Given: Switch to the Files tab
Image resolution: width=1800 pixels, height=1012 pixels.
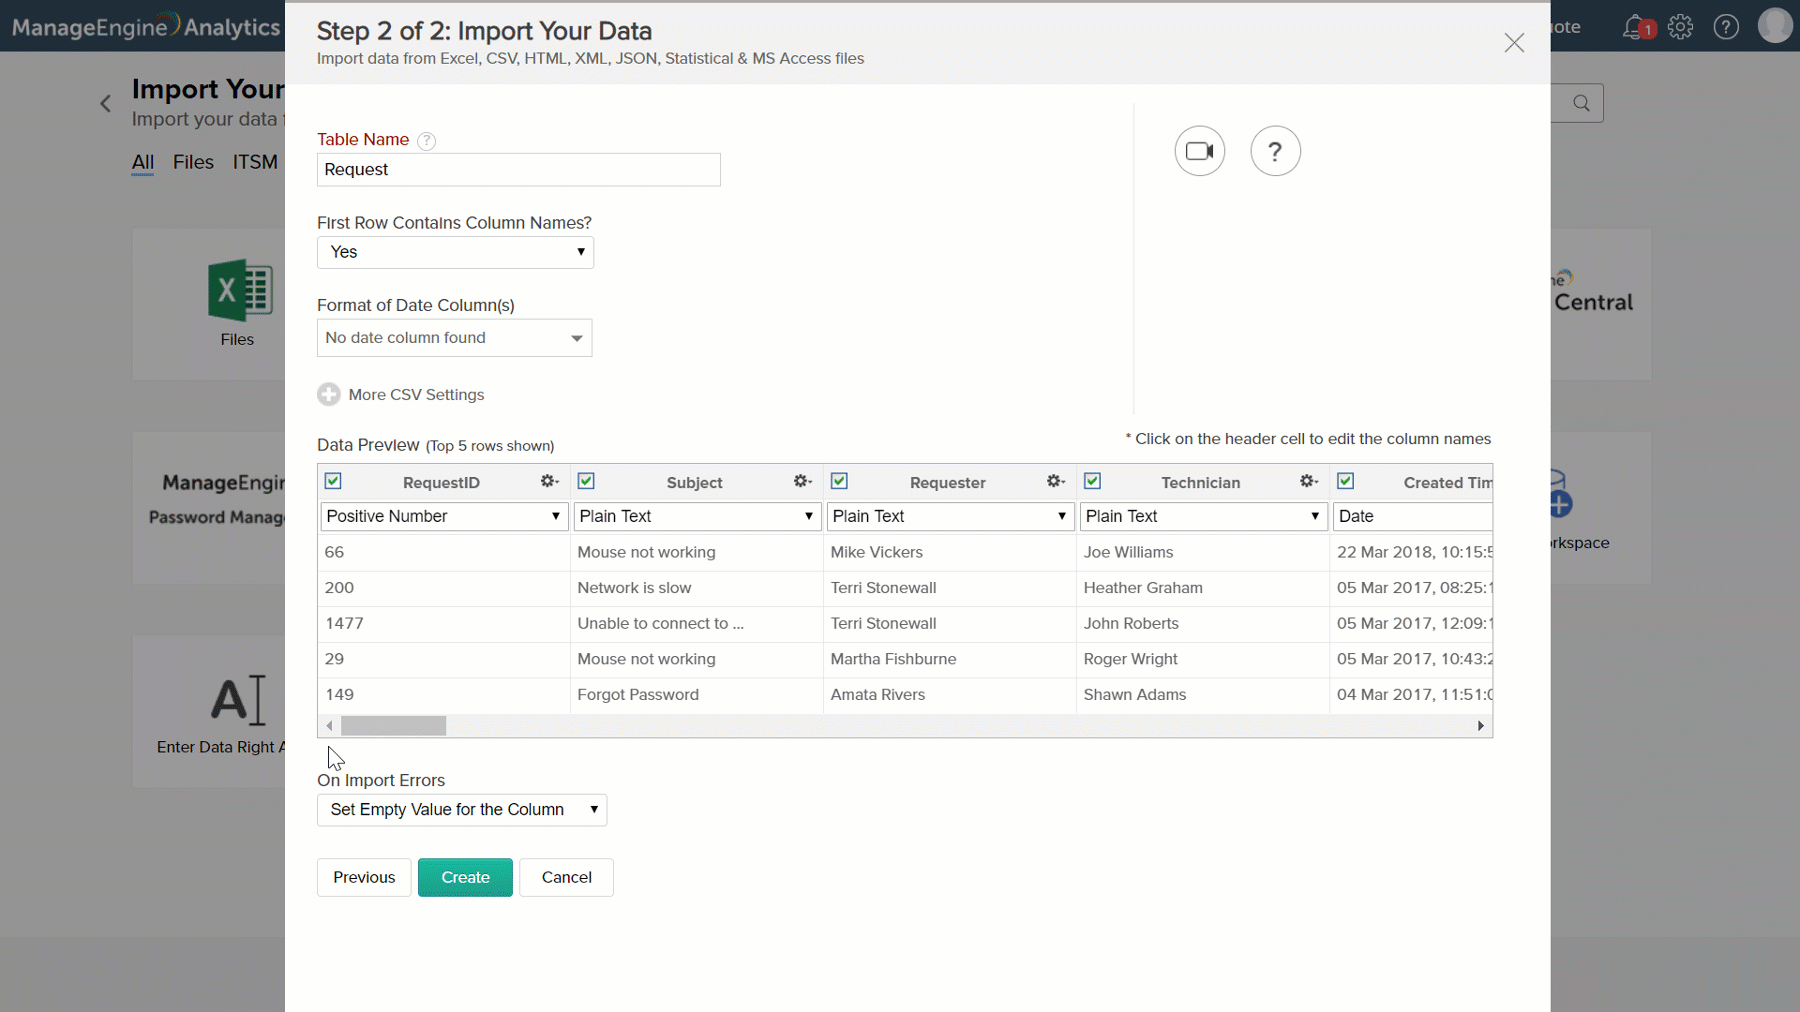Looking at the screenshot, I should pos(193,162).
